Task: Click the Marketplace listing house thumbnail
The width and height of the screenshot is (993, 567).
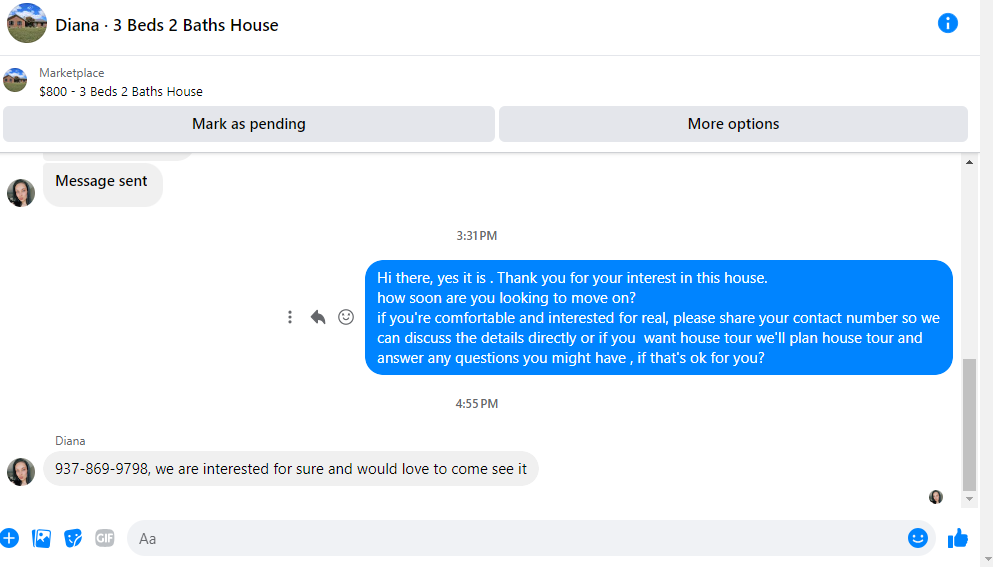Action: pyautogui.click(x=15, y=80)
